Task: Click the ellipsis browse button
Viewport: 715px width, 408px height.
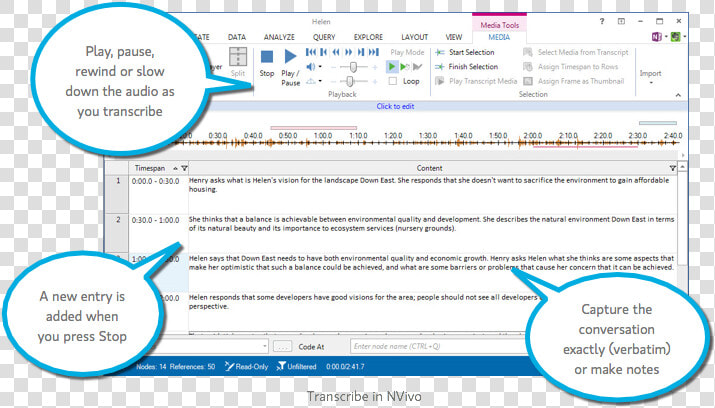Action: pyautogui.click(x=282, y=346)
